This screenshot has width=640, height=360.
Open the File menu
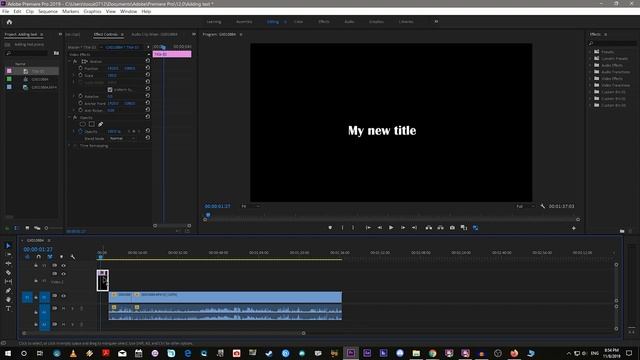point(6,11)
